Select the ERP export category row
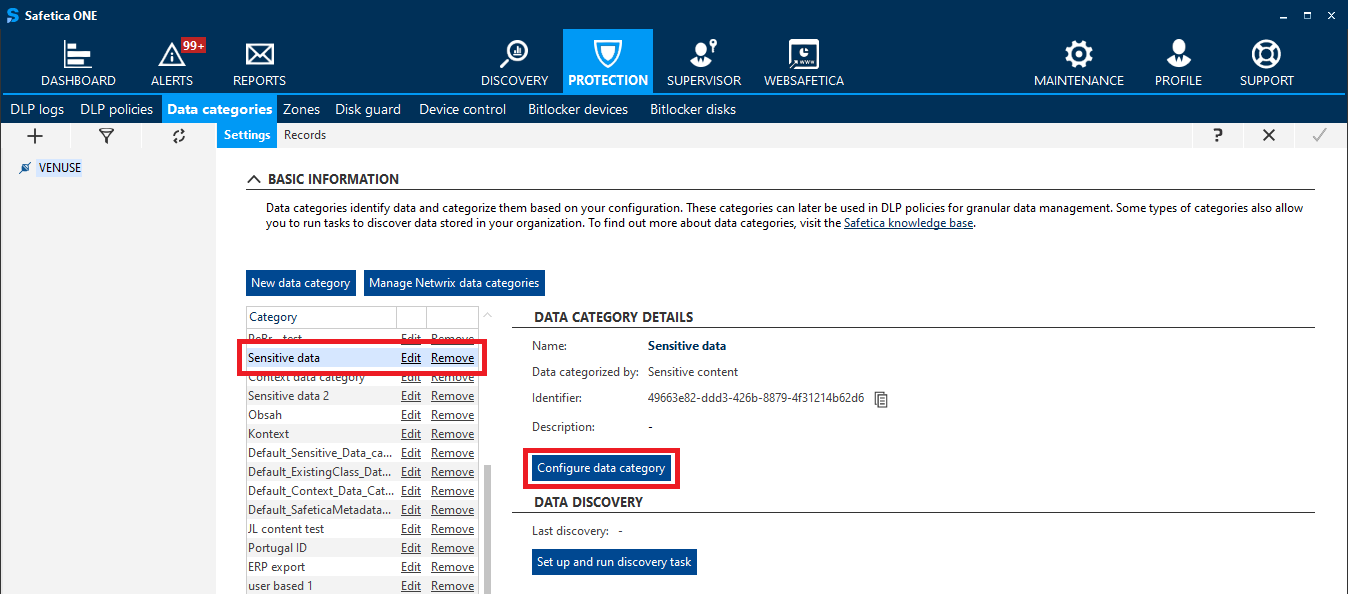This screenshot has width=1348, height=594. tap(362, 567)
